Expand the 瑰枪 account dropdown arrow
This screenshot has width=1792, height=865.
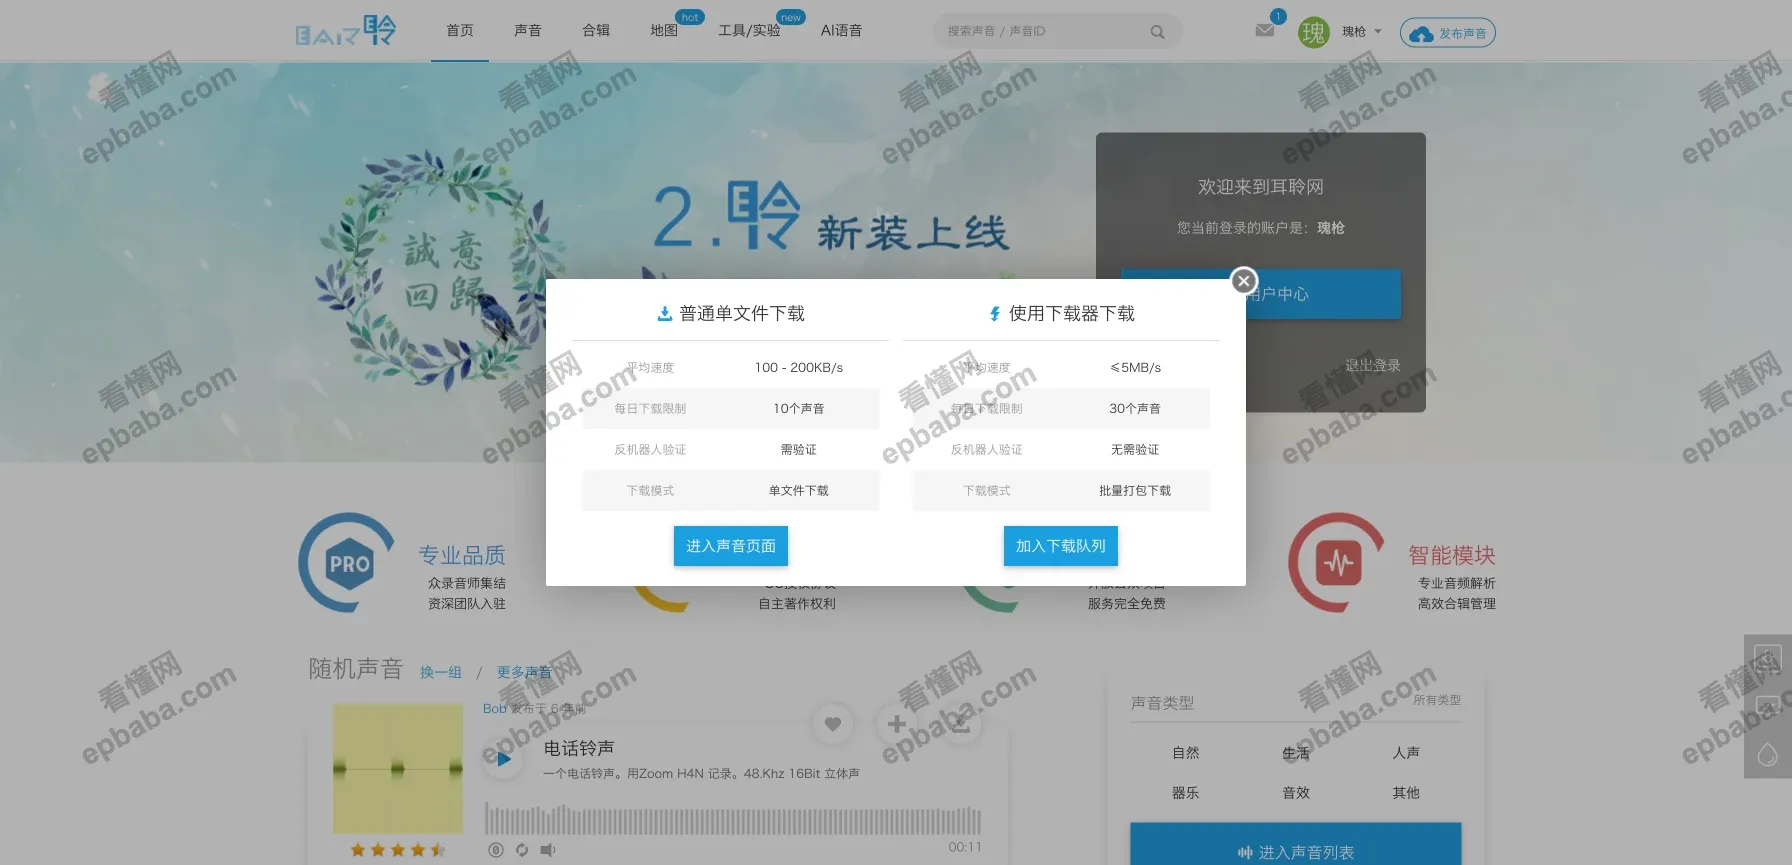1378,32
